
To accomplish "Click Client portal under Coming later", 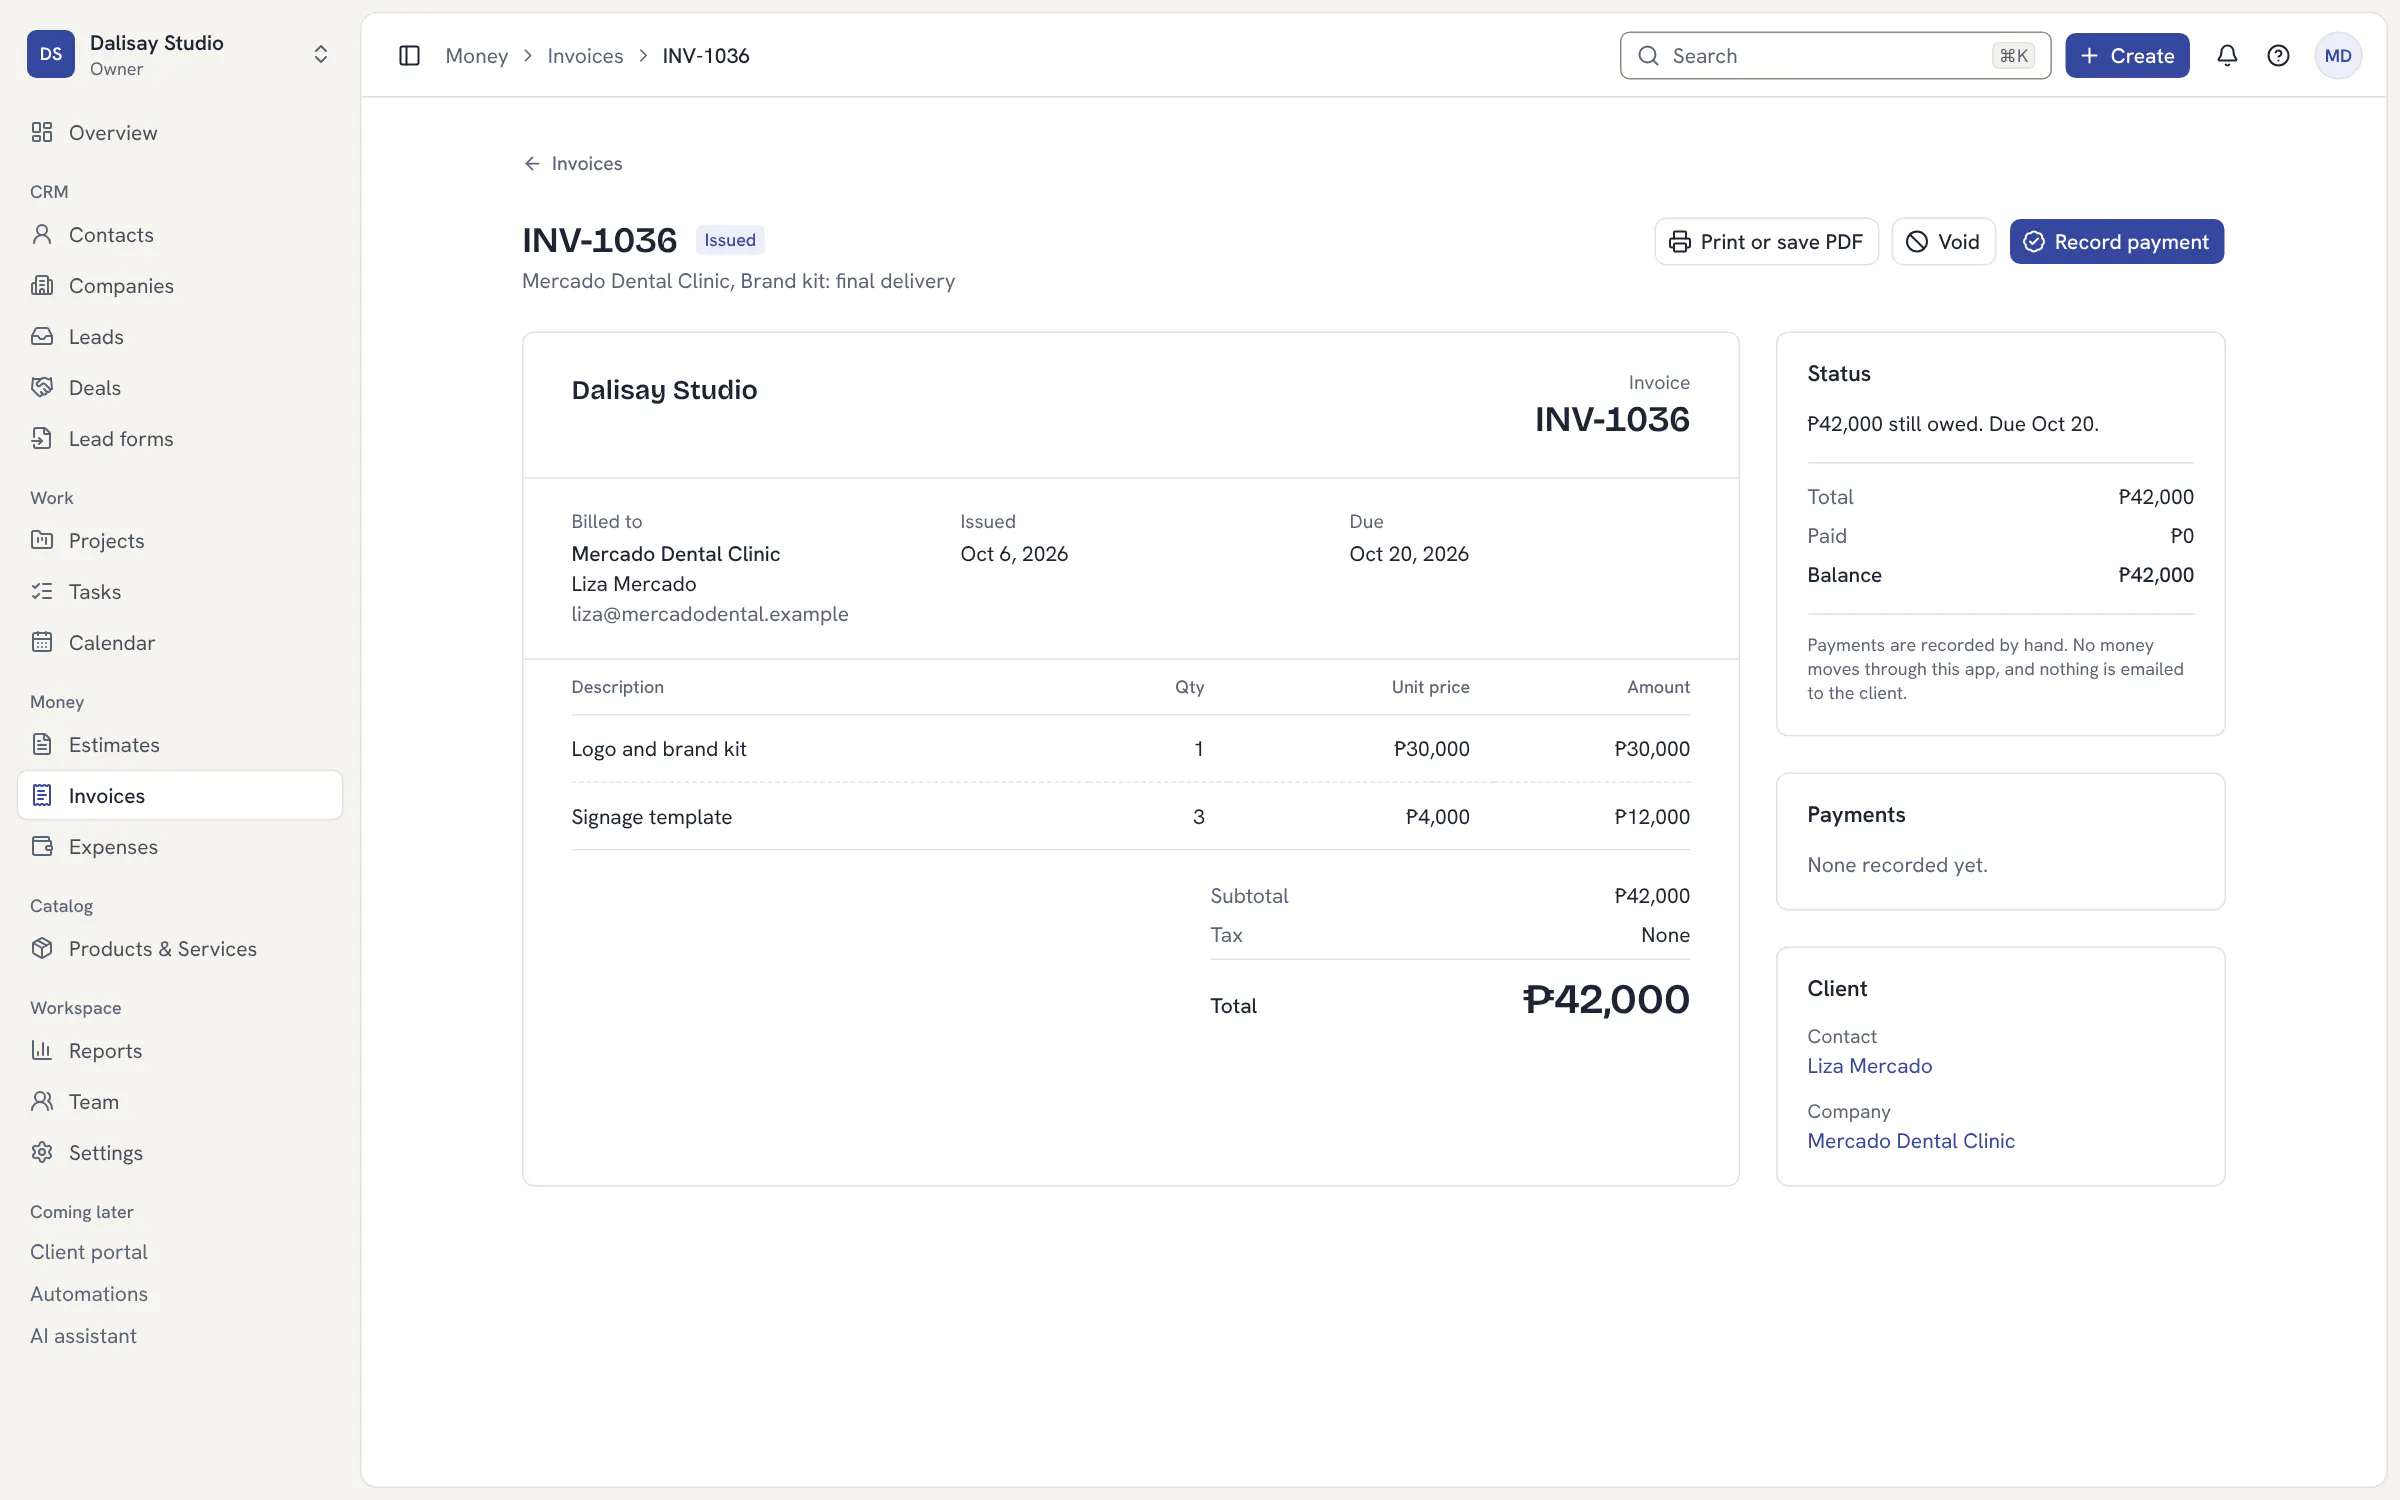I will click(x=89, y=1252).
